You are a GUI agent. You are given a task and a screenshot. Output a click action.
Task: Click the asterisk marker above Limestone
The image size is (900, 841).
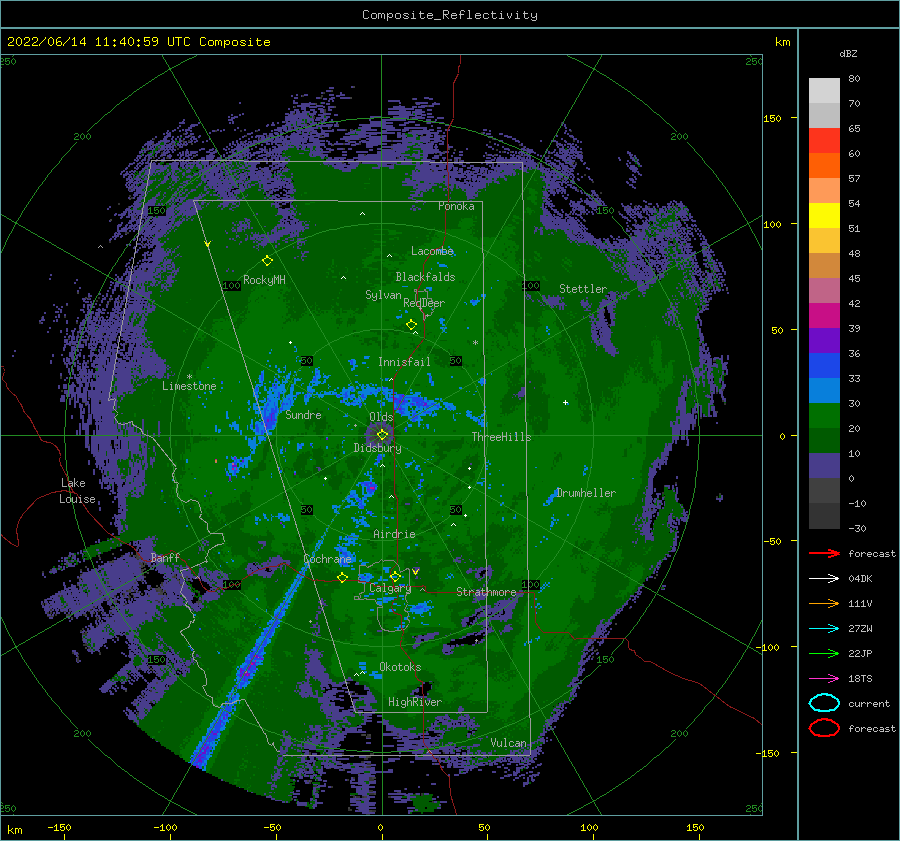point(189,377)
